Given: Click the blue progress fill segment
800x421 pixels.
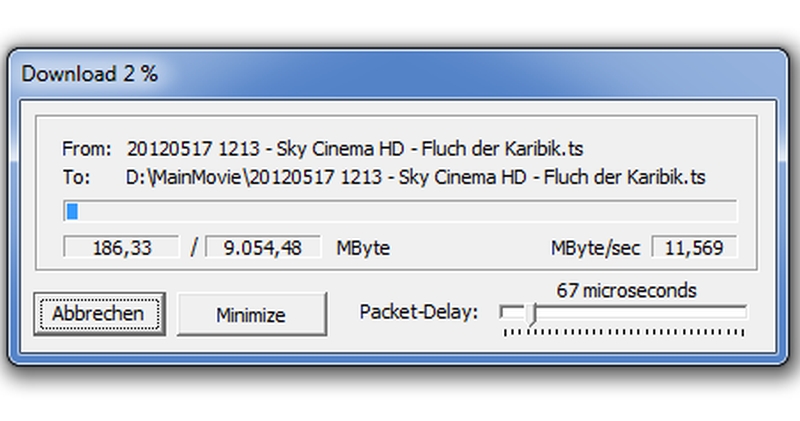Looking at the screenshot, I should tap(72, 211).
